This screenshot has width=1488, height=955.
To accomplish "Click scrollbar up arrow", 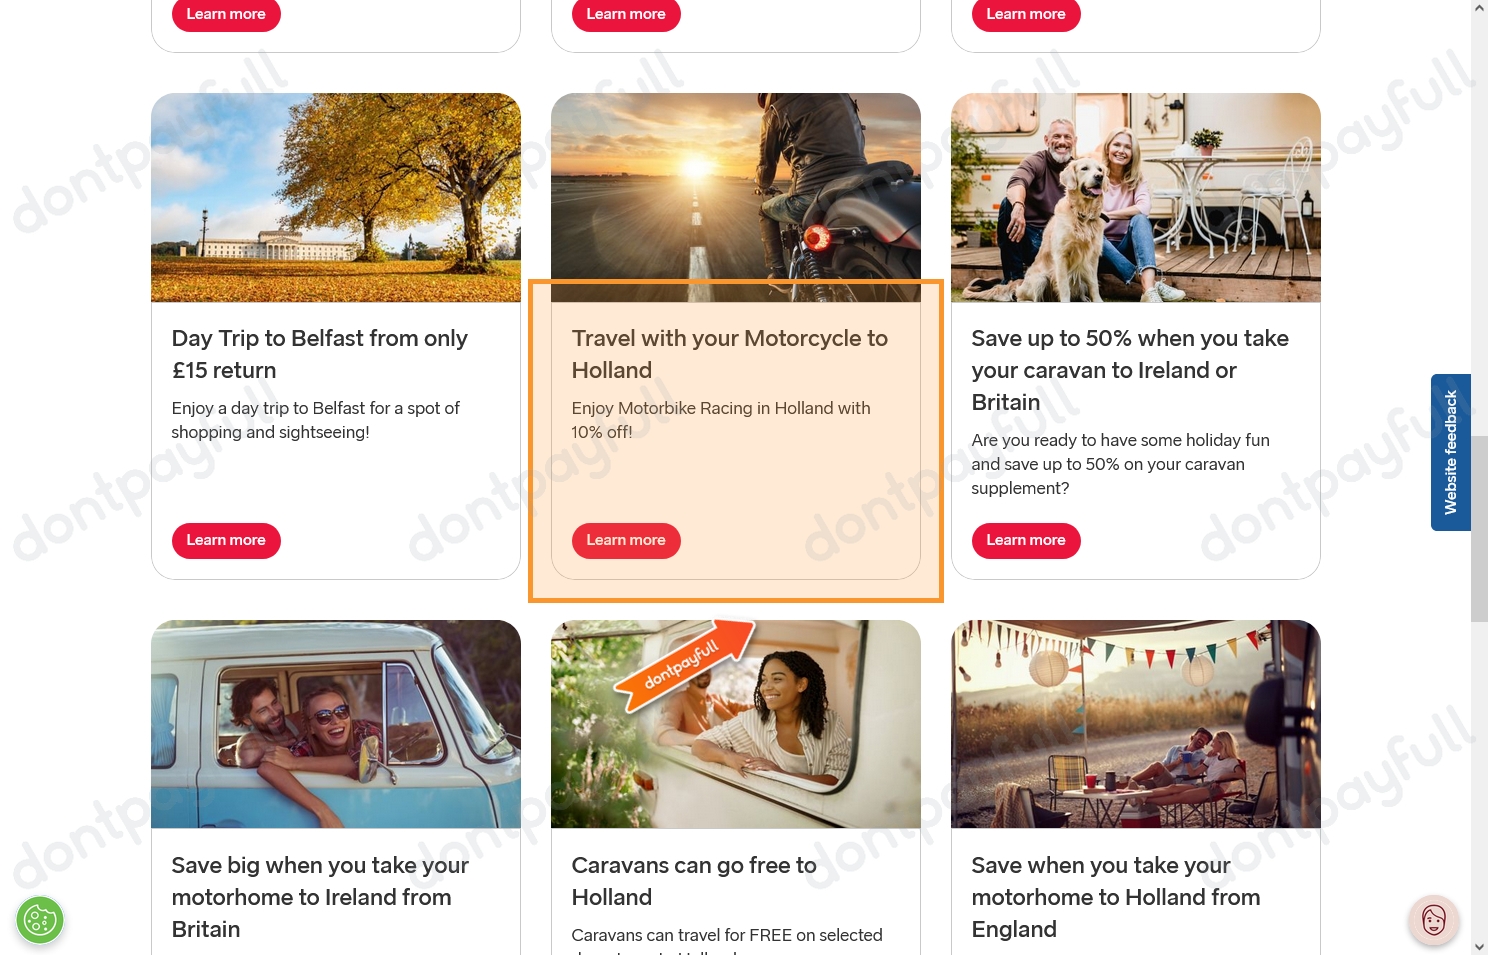I will [1479, 7].
